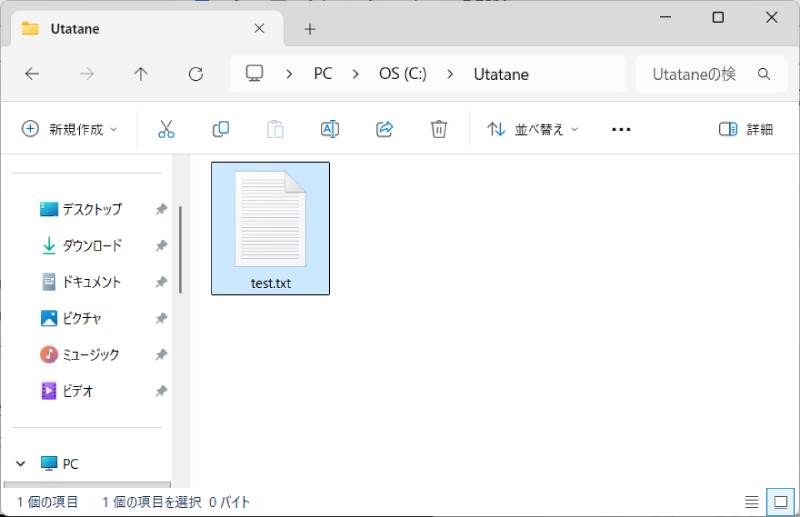800x517 pixels.
Task: Close the Utatane tab
Action: [x=259, y=29]
